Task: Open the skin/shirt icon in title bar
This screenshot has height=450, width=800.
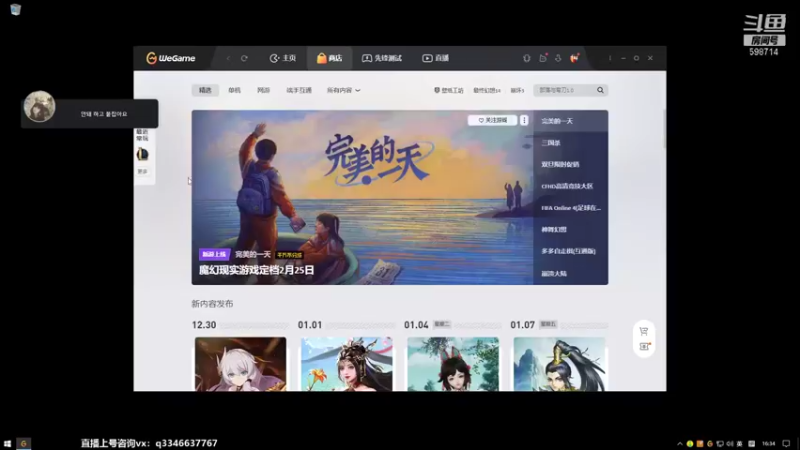Action: coord(527,58)
